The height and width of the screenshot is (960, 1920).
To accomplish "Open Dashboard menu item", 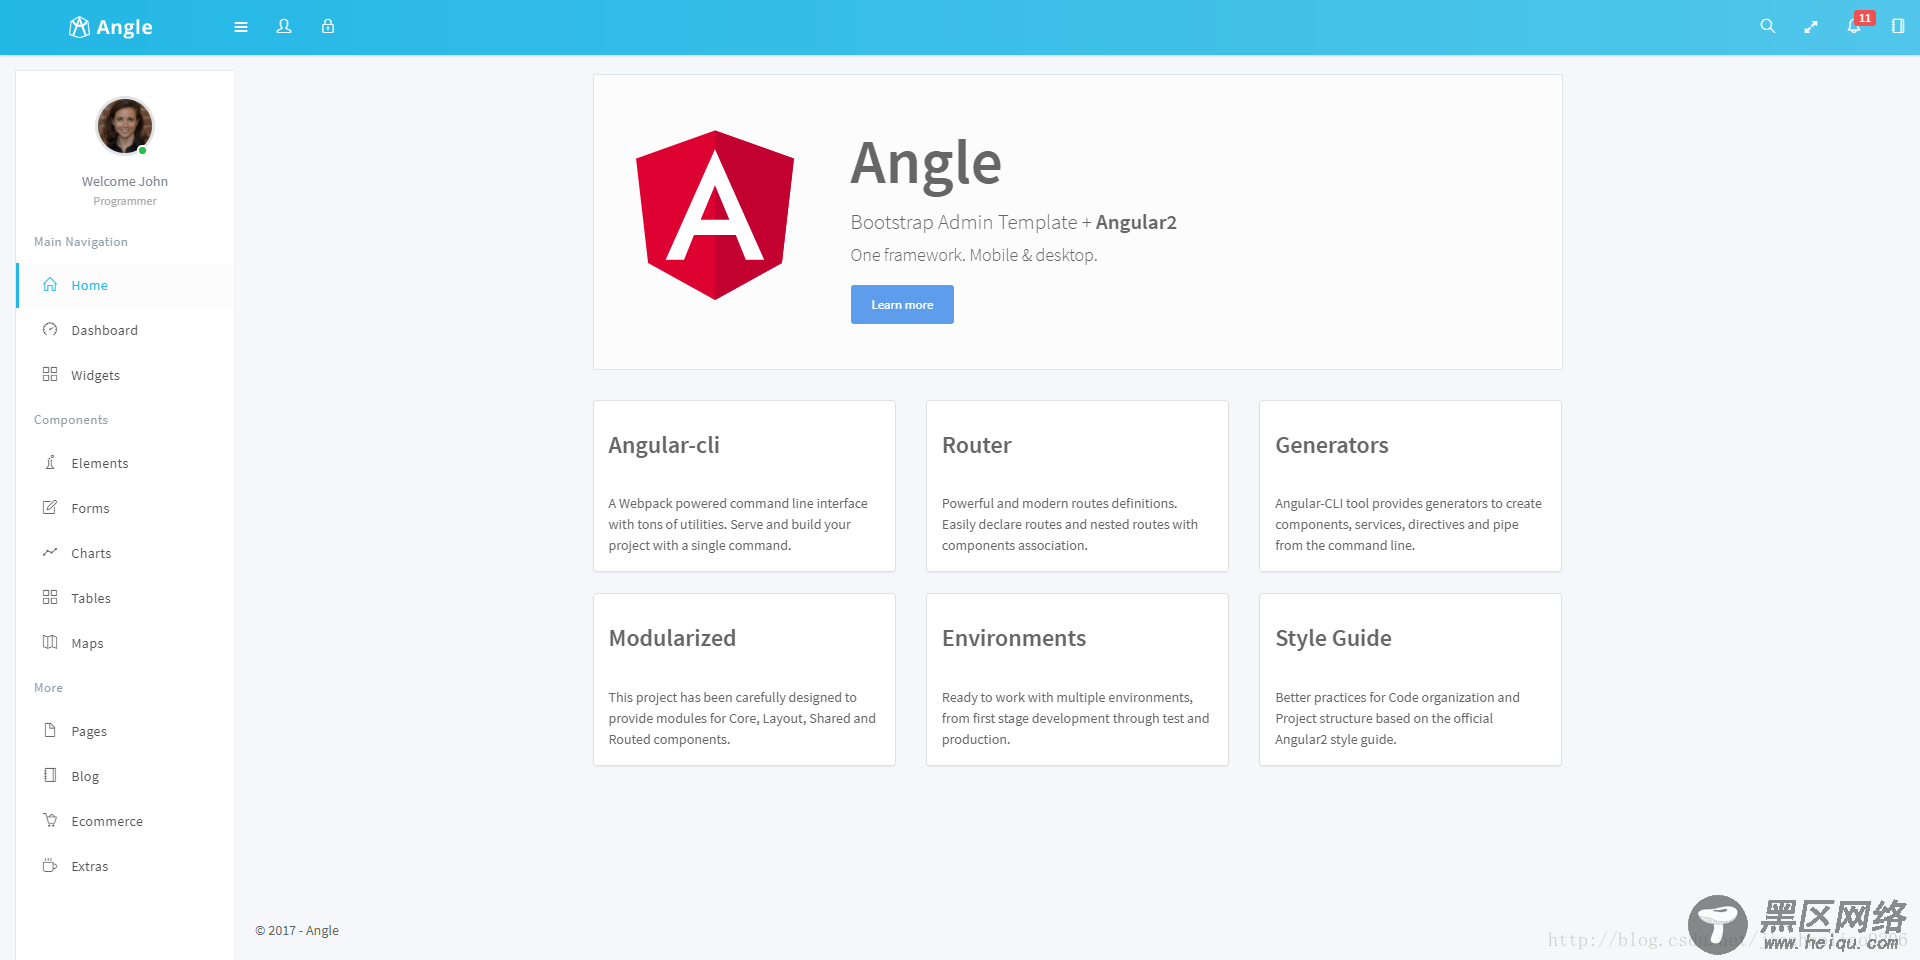I will pos(125,330).
